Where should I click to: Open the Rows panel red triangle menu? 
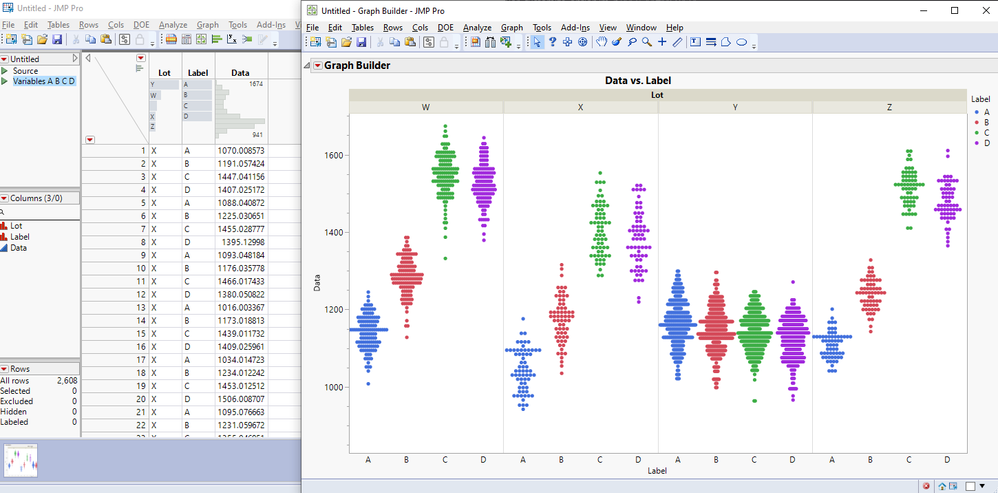pyautogui.click(x=4, y=369)
